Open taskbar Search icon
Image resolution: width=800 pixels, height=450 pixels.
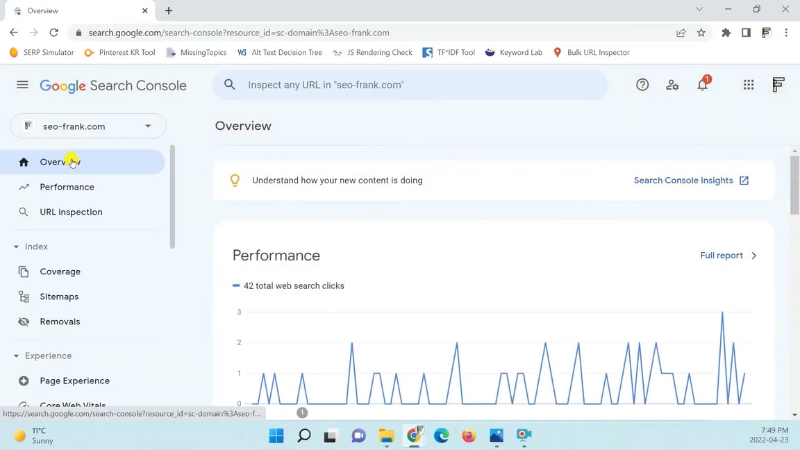(x=304, y=436)
